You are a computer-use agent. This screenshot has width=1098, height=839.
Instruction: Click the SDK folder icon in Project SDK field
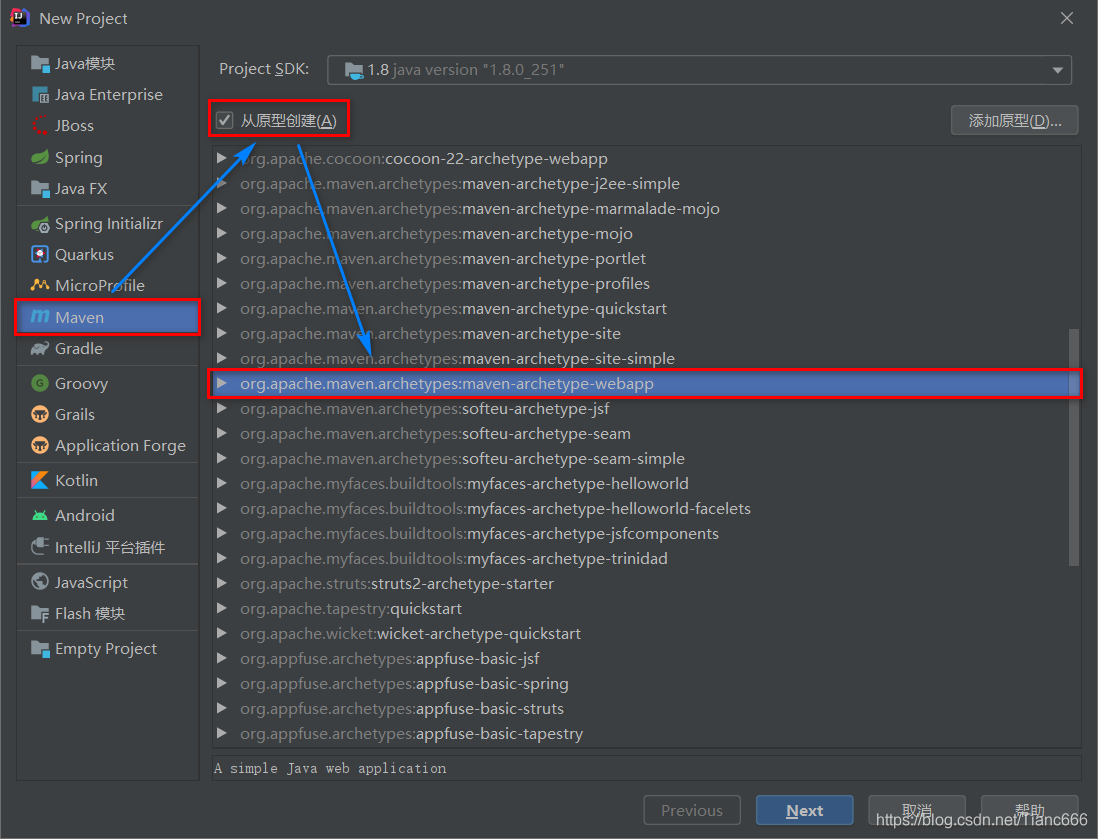coord(354,70)
